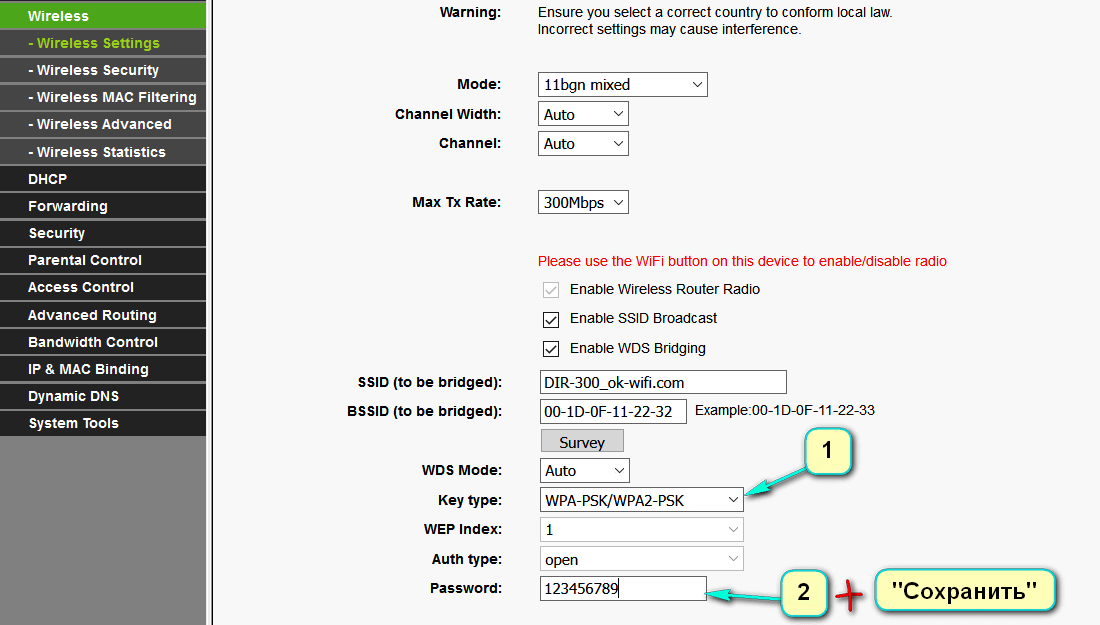Click the Survey button
The width and height of the screenshot is (1100, 625).
(x=582, y=442)
